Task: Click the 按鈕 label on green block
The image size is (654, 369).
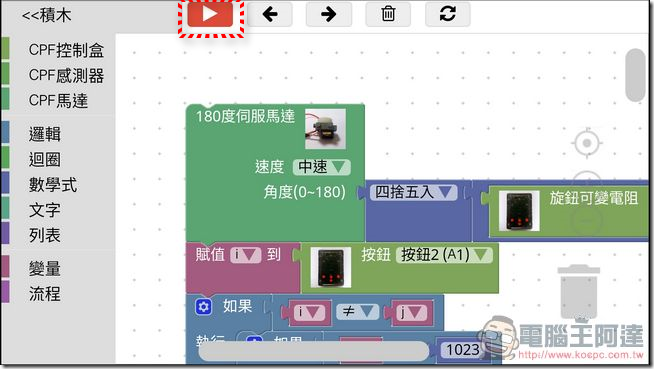Action: pos(376,255)
